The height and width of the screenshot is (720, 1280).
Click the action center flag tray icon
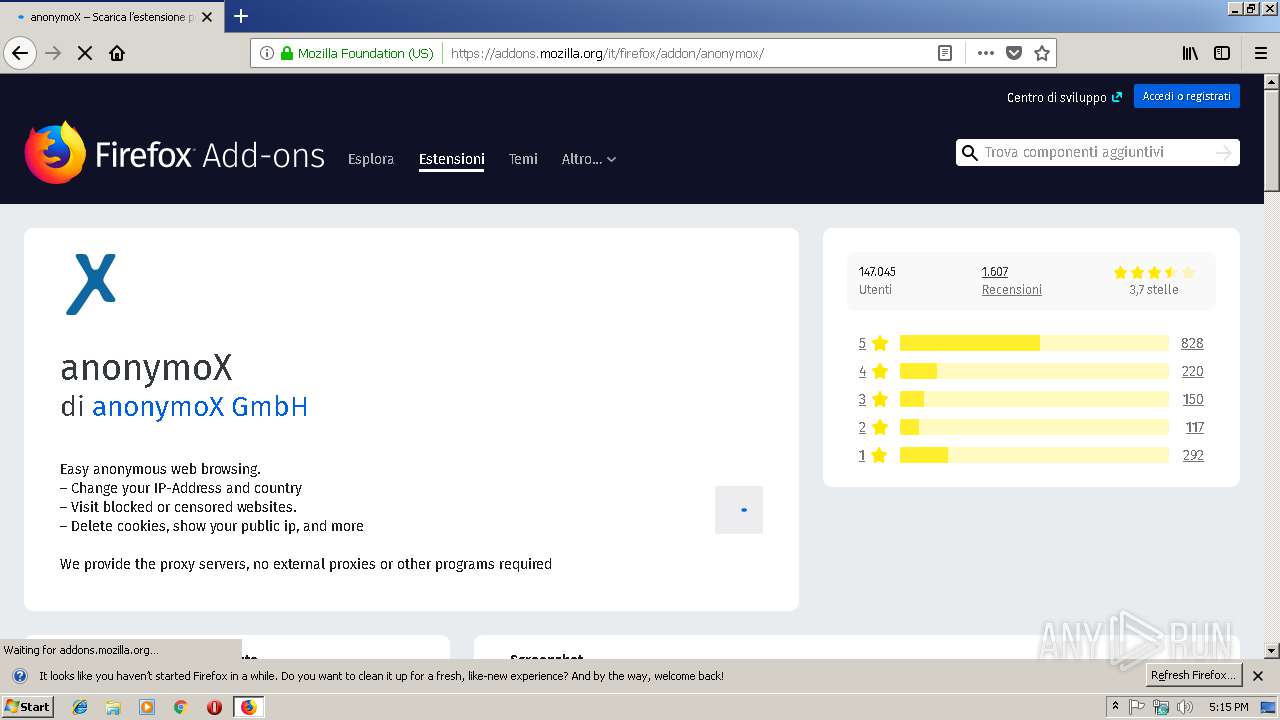[x=1137, y=707]
